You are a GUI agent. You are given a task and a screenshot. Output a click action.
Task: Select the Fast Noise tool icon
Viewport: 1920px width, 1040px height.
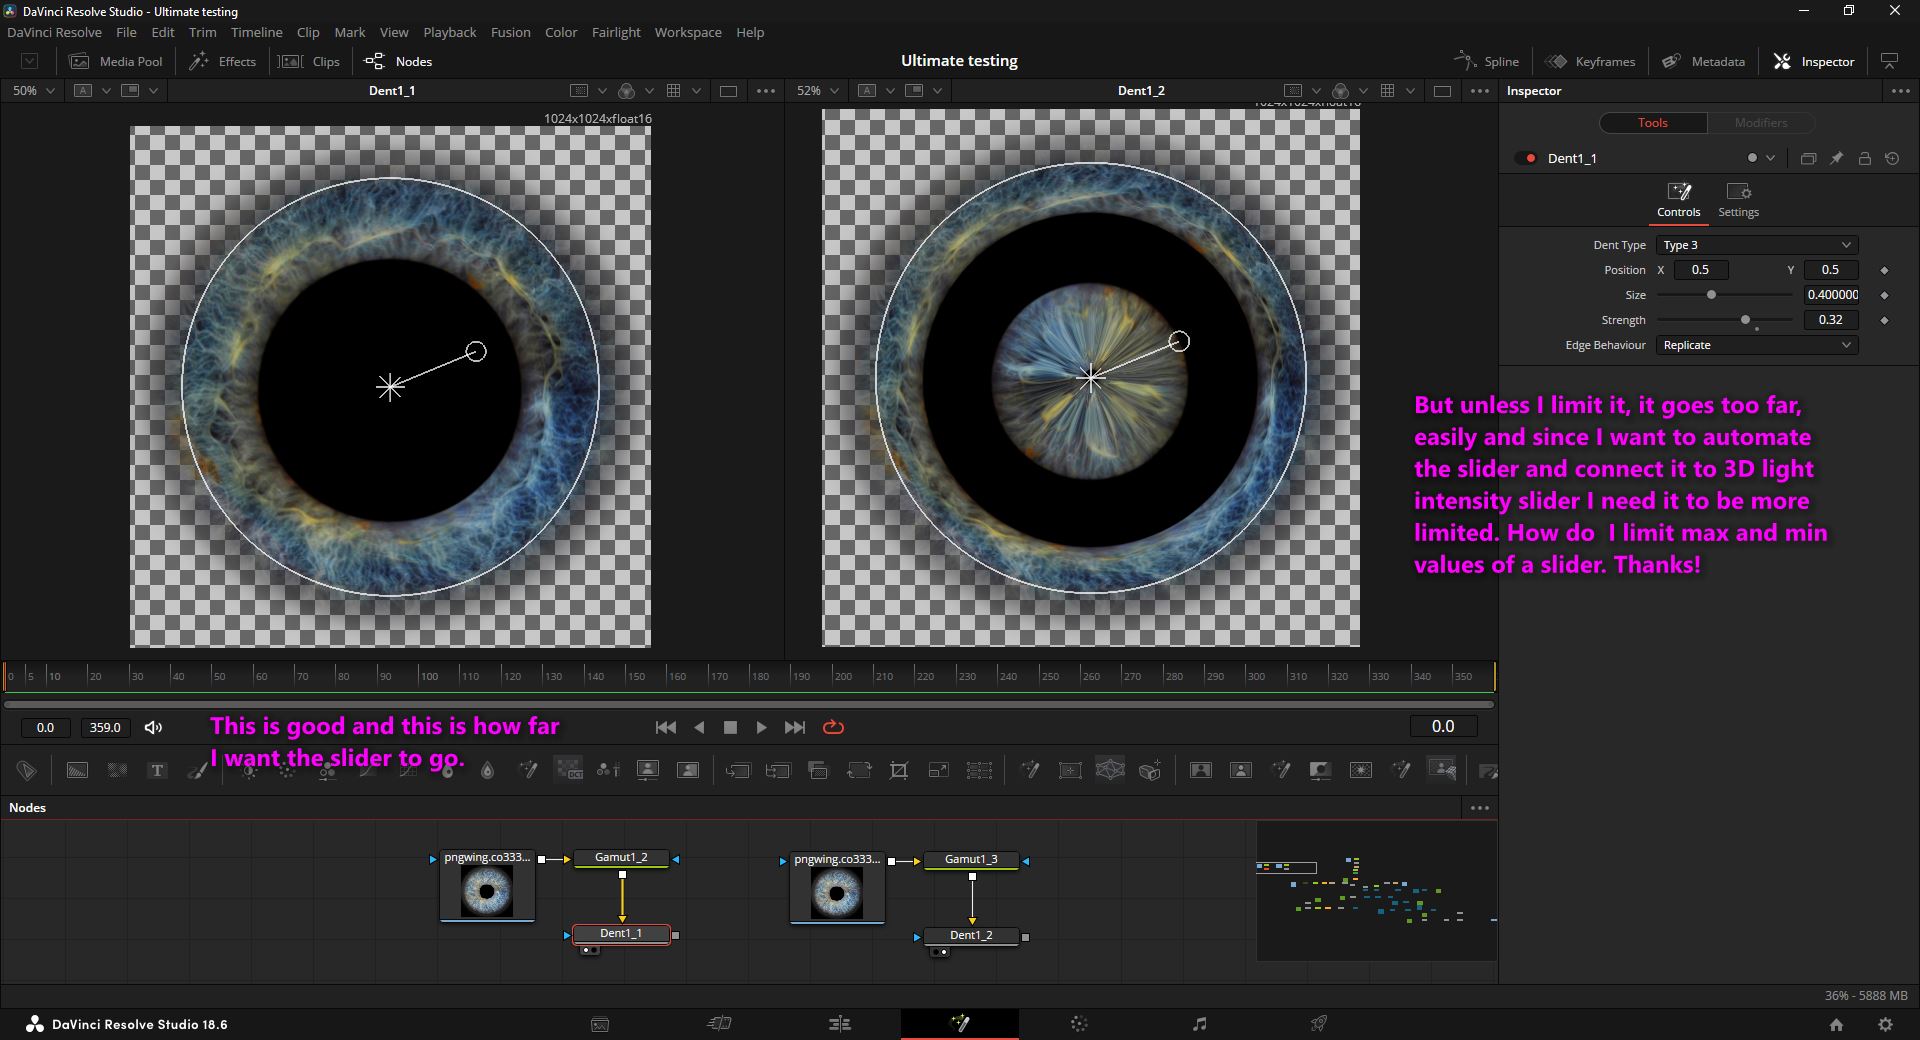[x=117, y=770]
